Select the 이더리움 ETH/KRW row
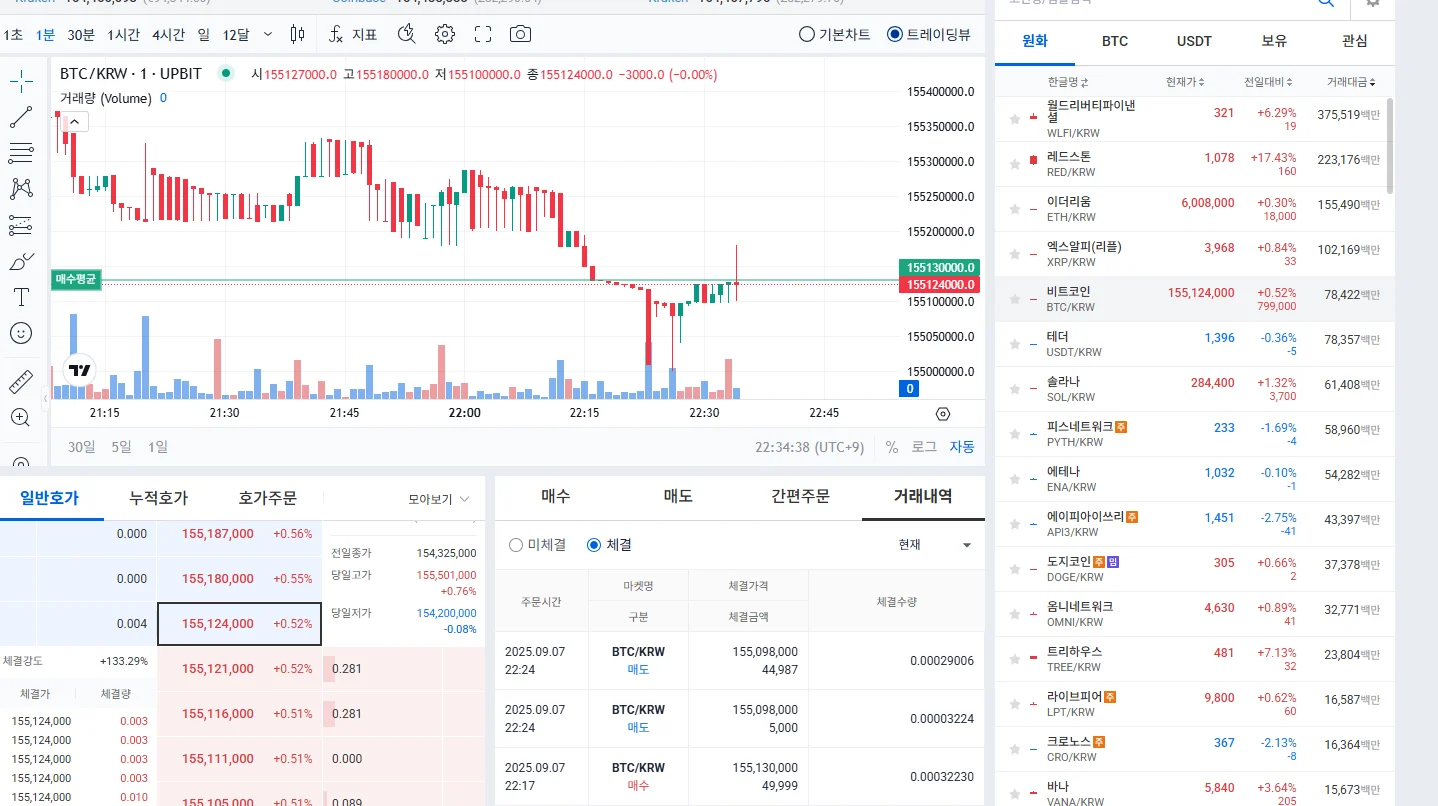Screen dimensions: 1438x806 (x=1194, y=209)
